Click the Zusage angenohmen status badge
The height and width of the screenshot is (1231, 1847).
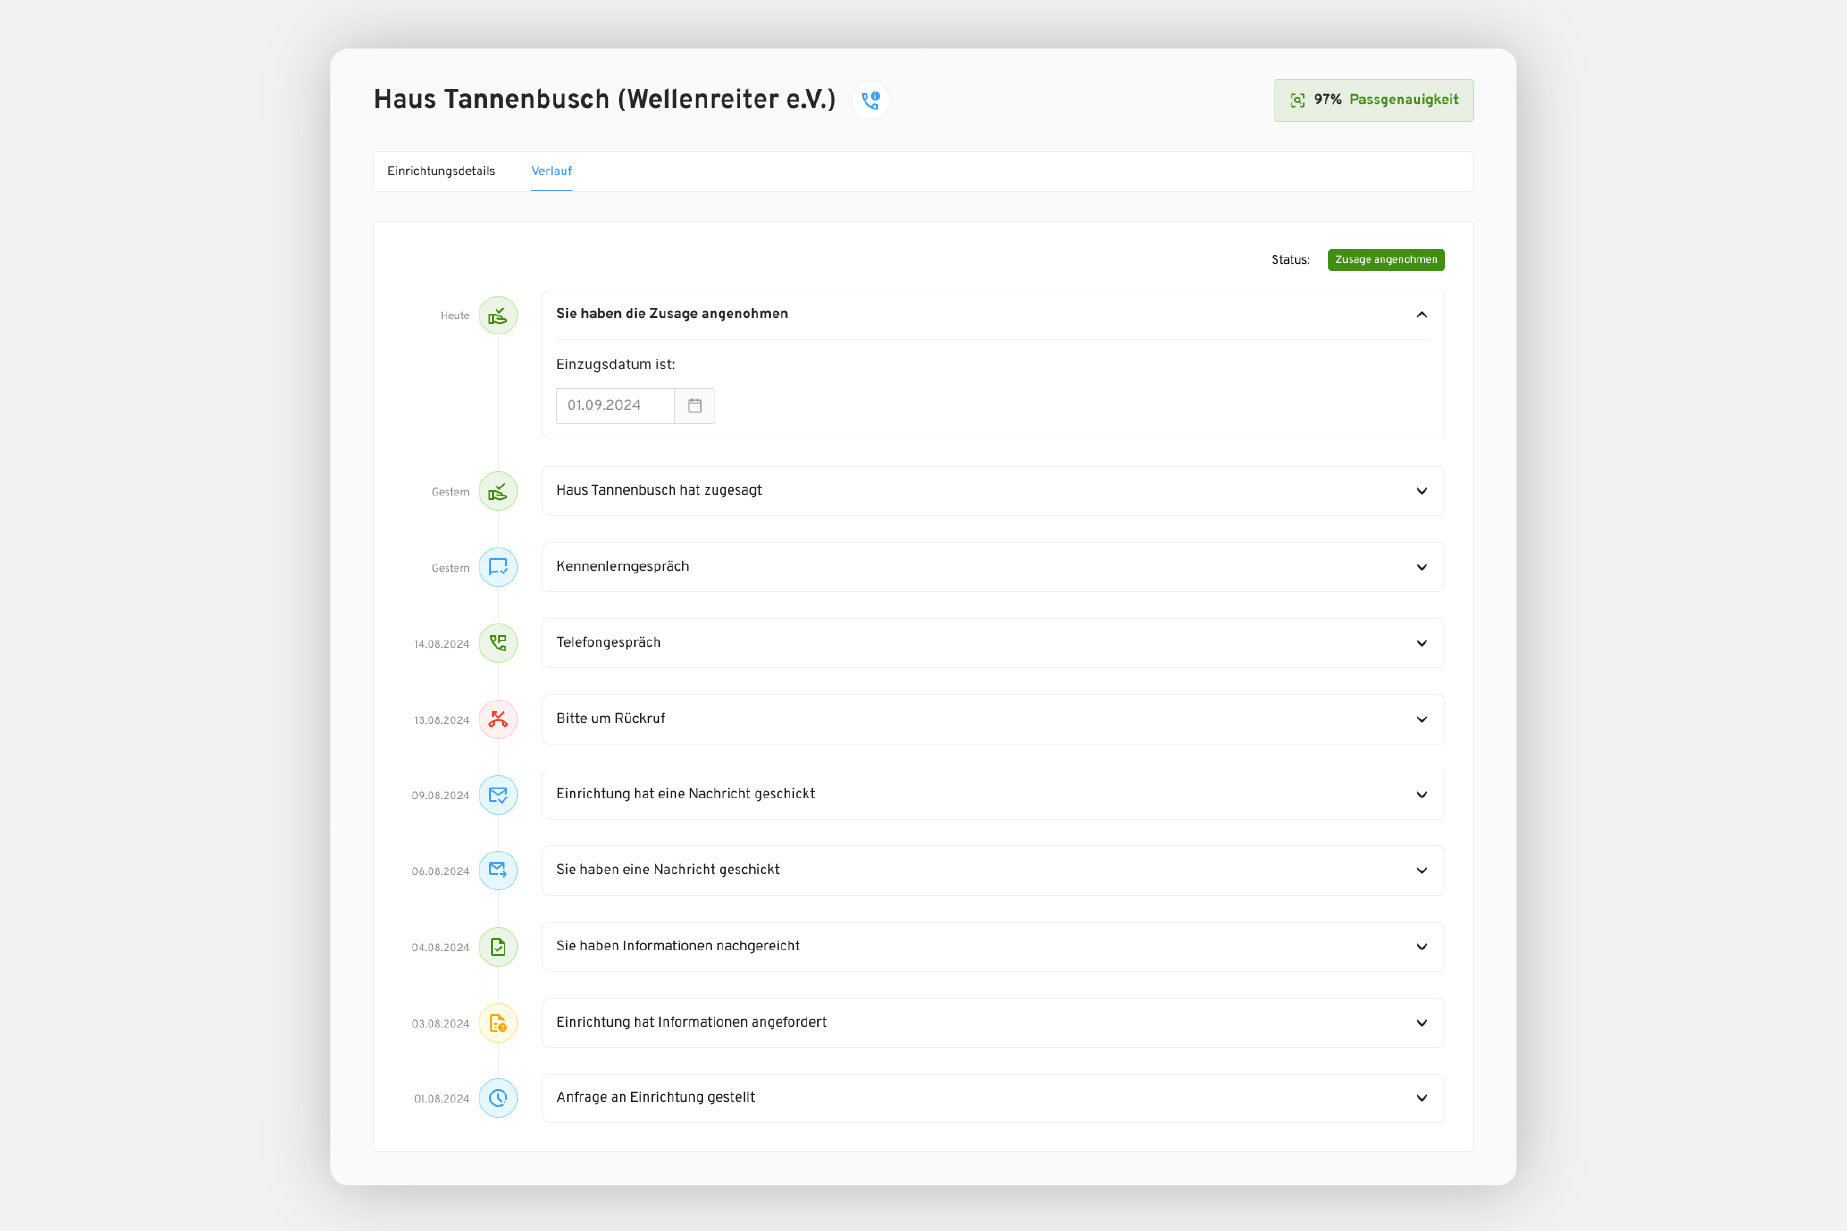(1386, 260)
